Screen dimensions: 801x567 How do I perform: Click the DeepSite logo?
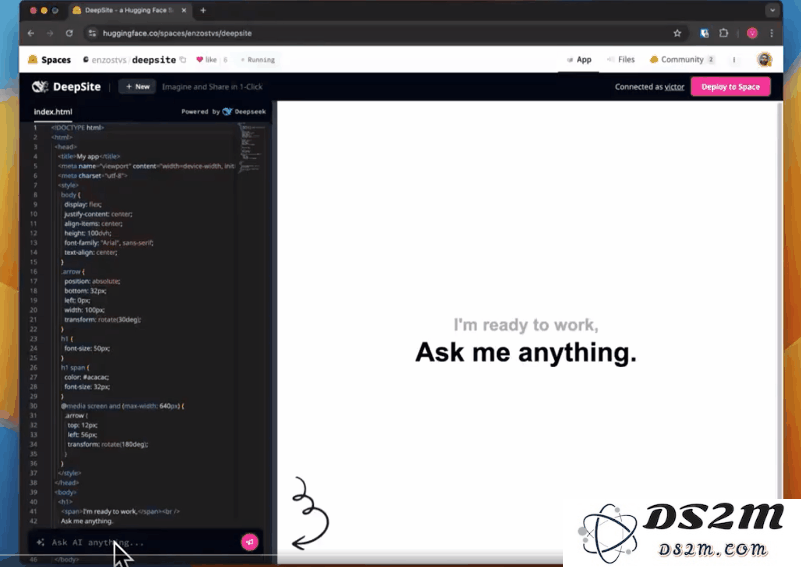tap(66, 87)
